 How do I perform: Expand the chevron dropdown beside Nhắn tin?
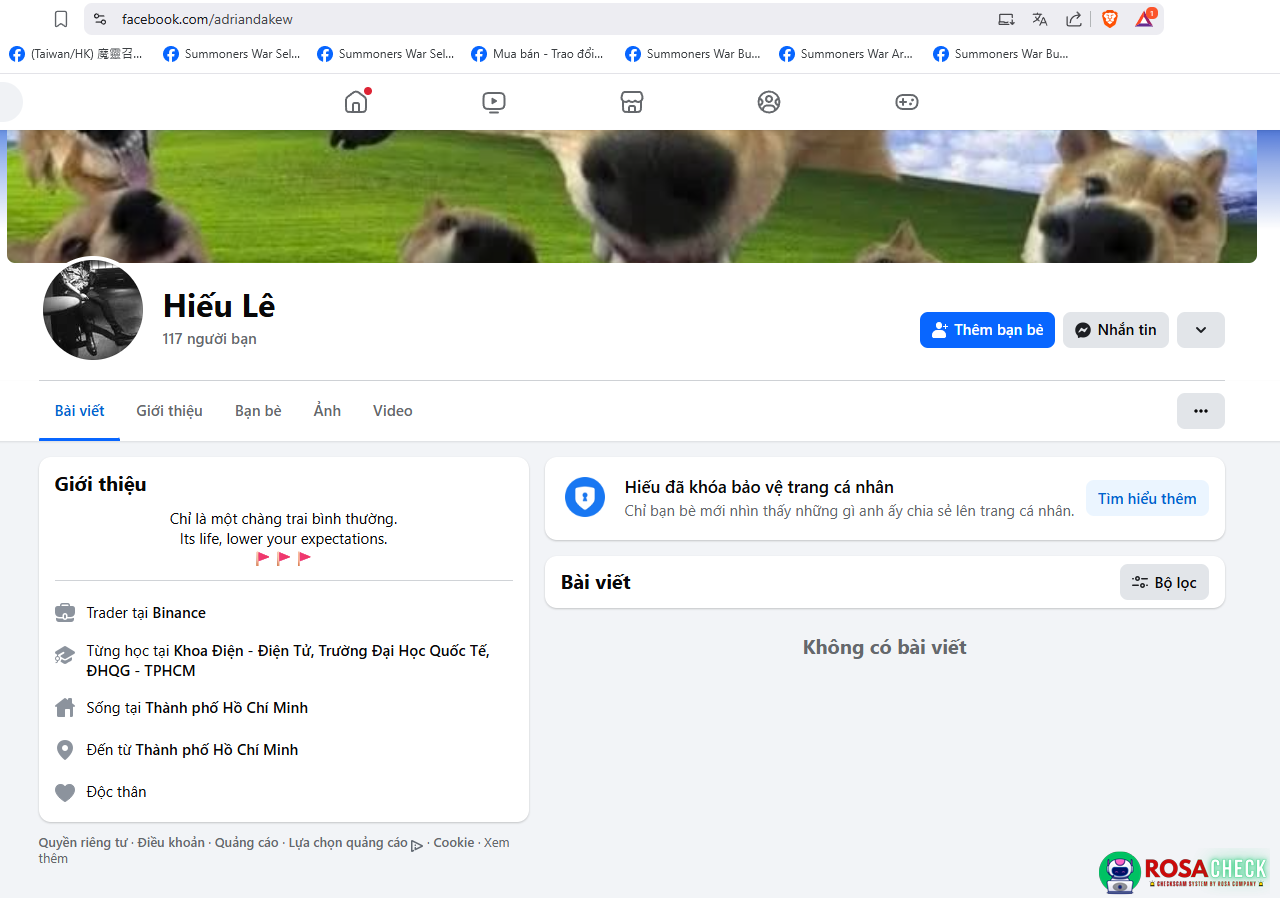[1200, 330]
